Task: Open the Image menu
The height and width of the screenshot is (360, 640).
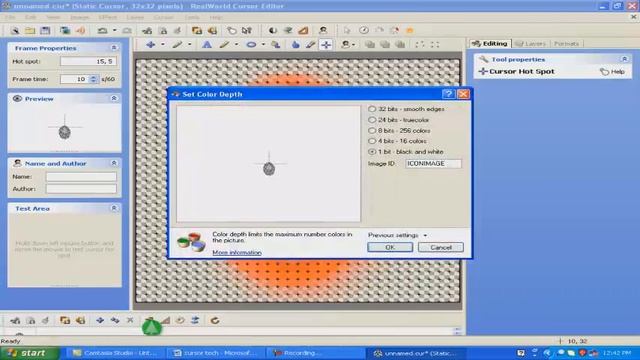Action: 80,18
